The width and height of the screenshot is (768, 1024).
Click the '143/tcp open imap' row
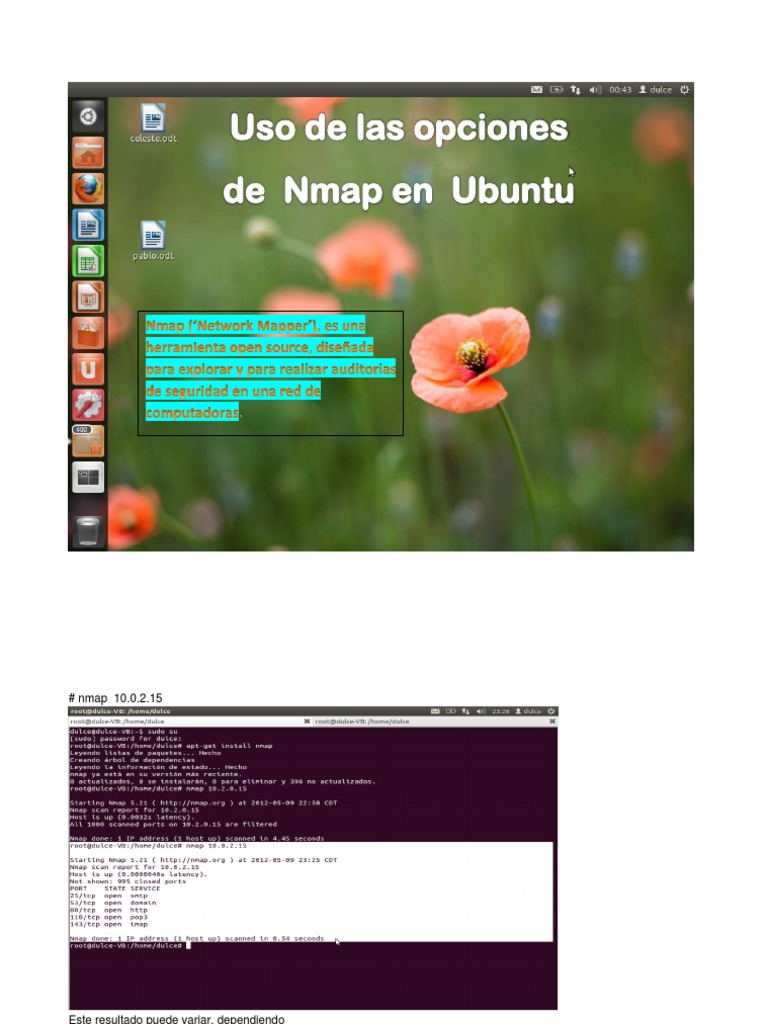click(x=108, y=925)
